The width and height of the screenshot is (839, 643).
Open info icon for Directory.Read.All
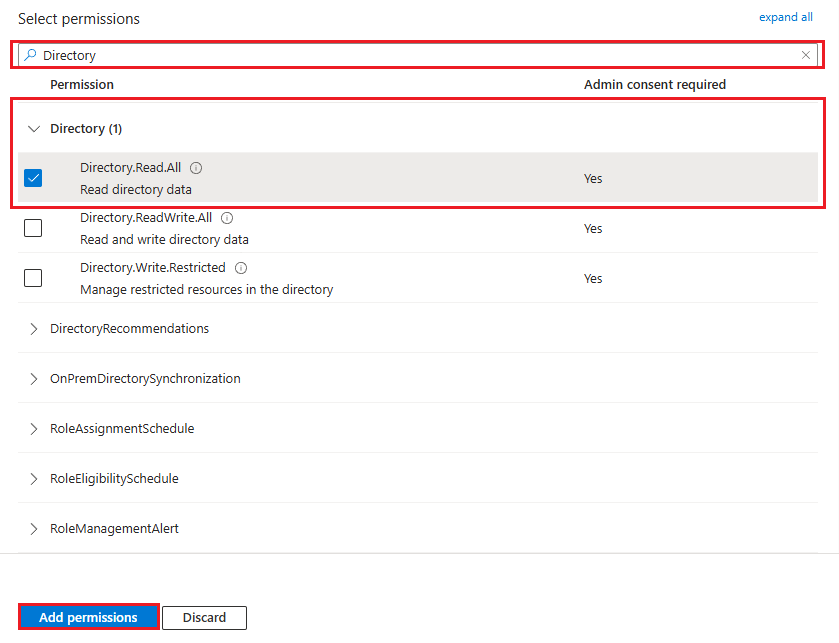196,168
